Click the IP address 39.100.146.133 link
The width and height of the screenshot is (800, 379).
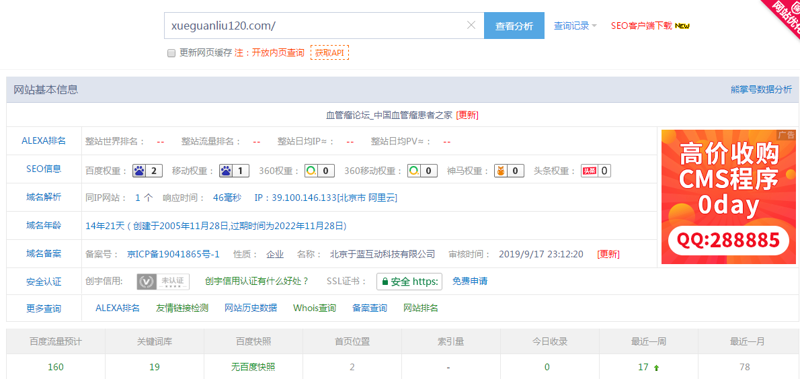point(326,197)
